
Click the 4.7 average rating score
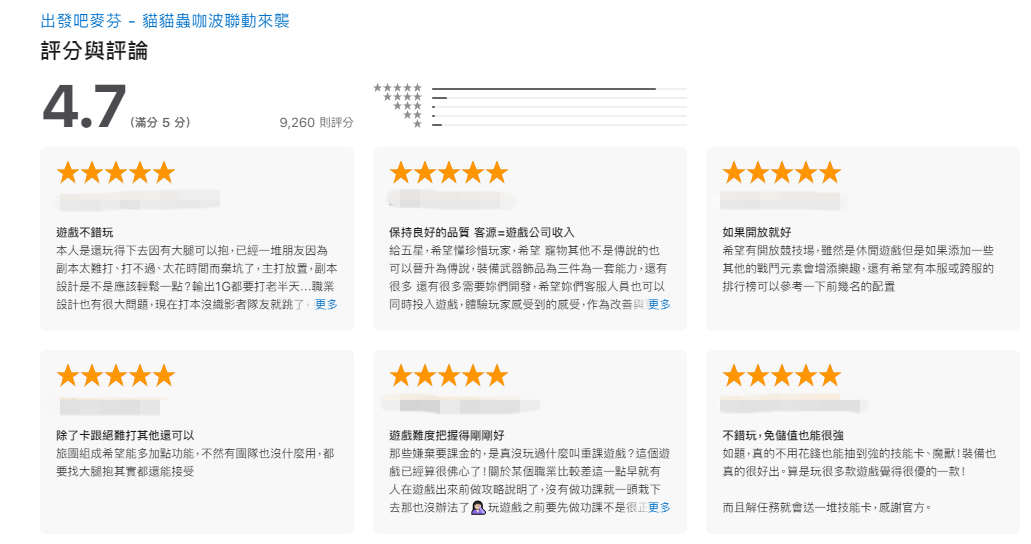84,107
